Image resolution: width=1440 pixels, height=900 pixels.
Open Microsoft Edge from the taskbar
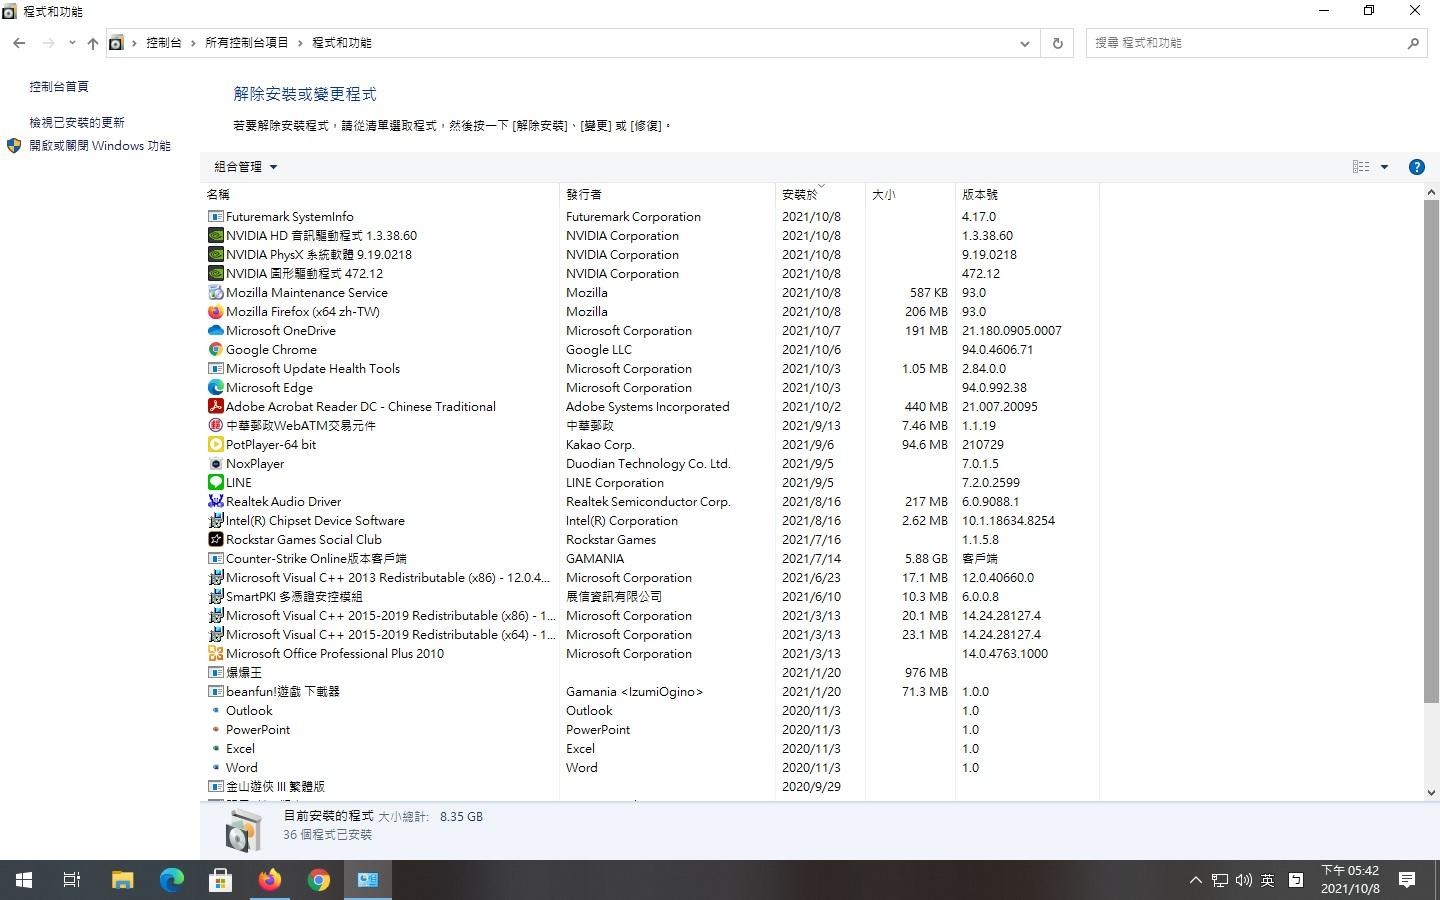pos(172,880)
